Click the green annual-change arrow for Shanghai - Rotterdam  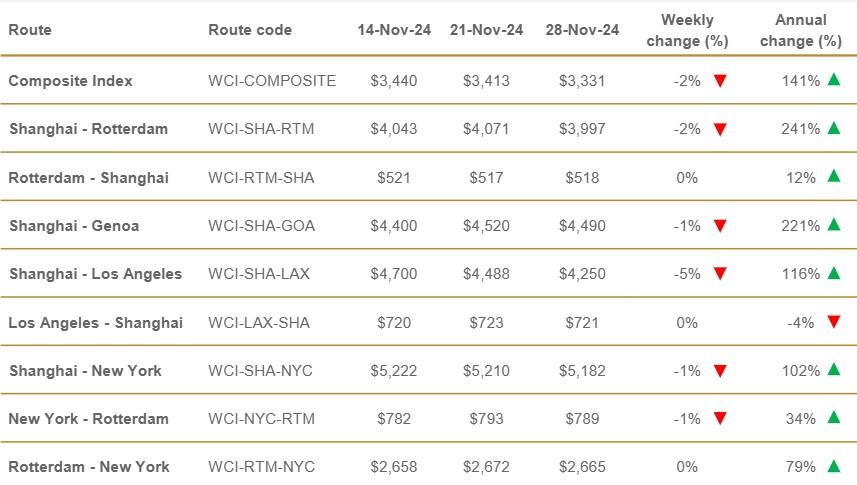coord(833,128)
